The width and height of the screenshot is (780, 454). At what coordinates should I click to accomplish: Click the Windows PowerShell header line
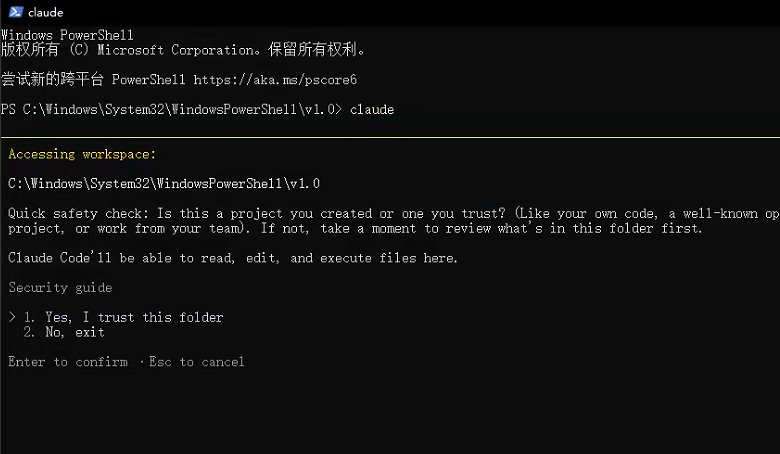pos(67,35)
